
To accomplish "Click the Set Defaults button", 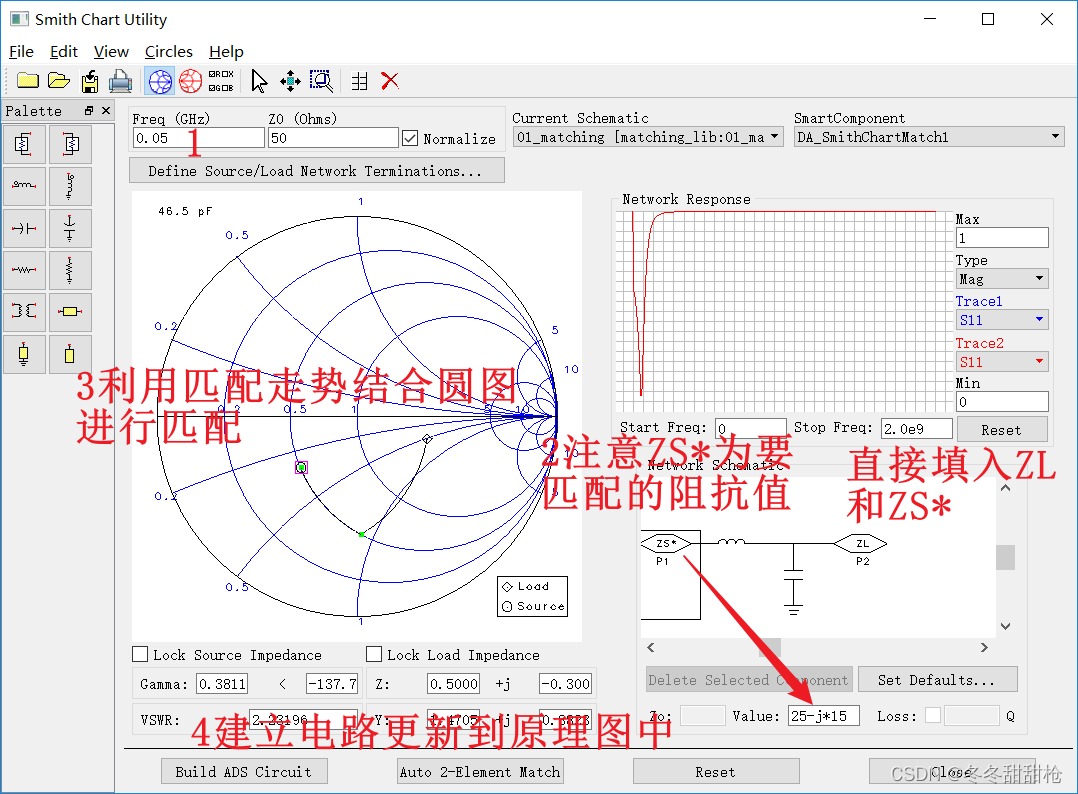I will 937,679.
